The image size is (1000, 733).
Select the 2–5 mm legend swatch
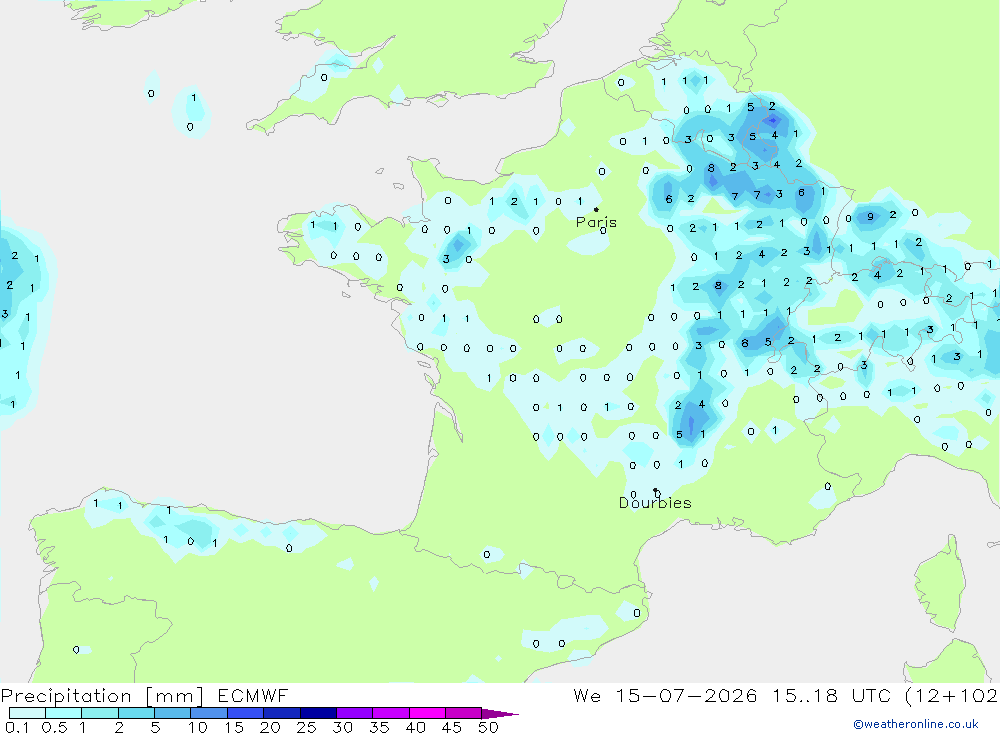[136, 713]
